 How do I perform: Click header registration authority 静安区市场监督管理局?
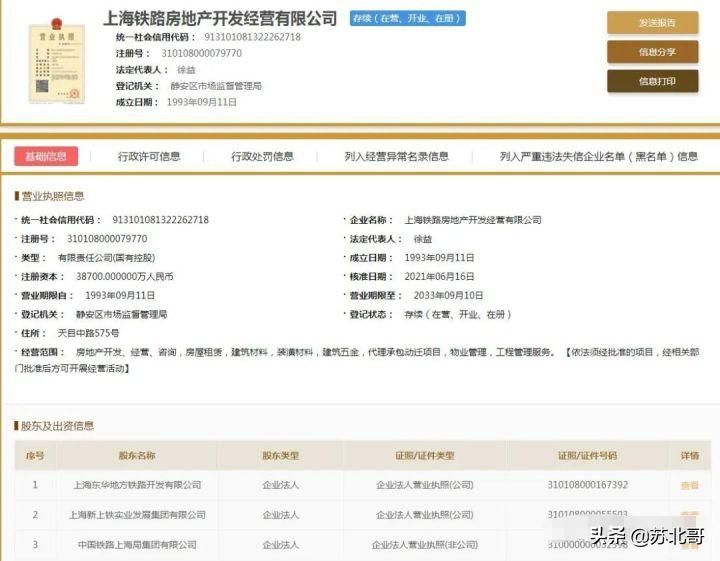pyautogui.click(x=216, y=86)
